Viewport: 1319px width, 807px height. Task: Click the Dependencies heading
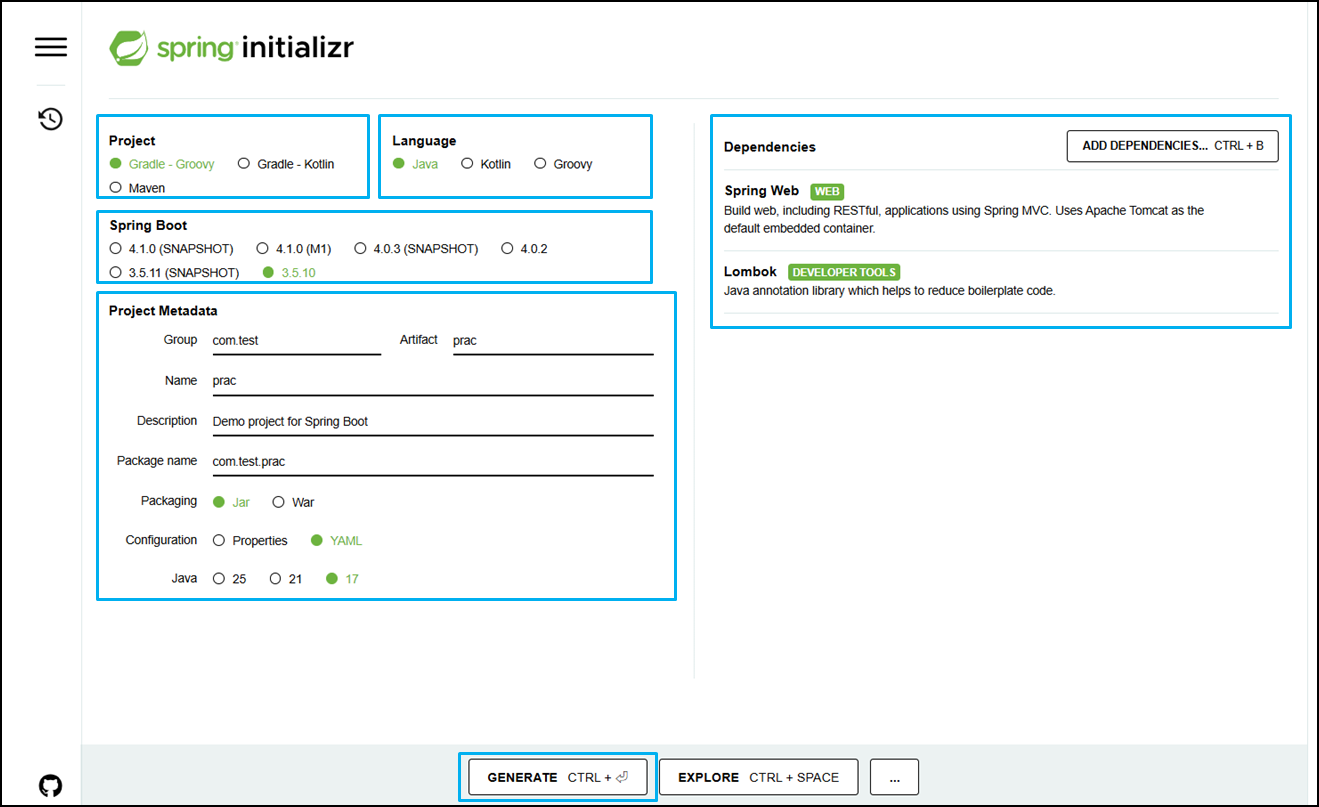click(x=770, y=147)
